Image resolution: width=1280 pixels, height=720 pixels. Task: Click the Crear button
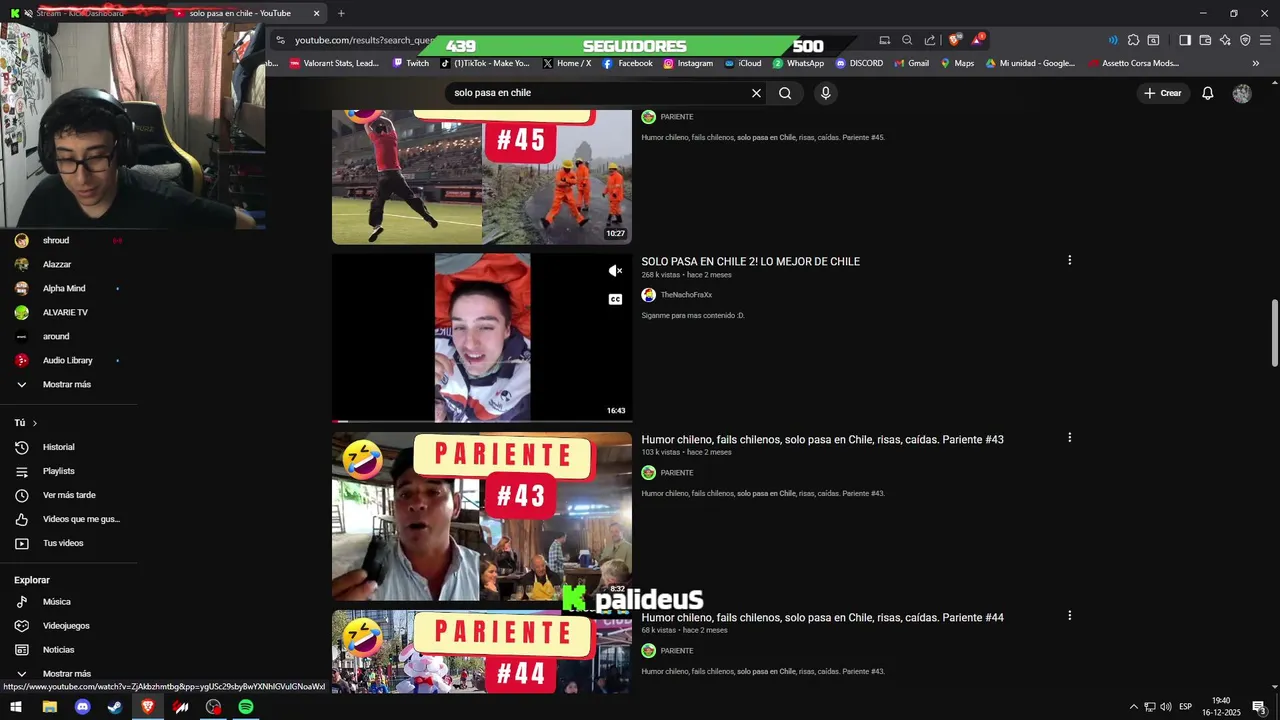pyautogui.click(x=1163, y=93)
